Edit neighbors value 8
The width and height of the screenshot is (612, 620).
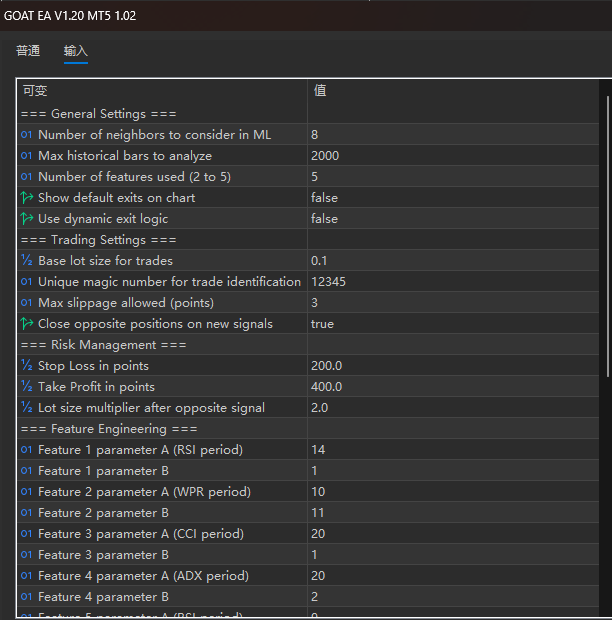(x=453, y=135)
